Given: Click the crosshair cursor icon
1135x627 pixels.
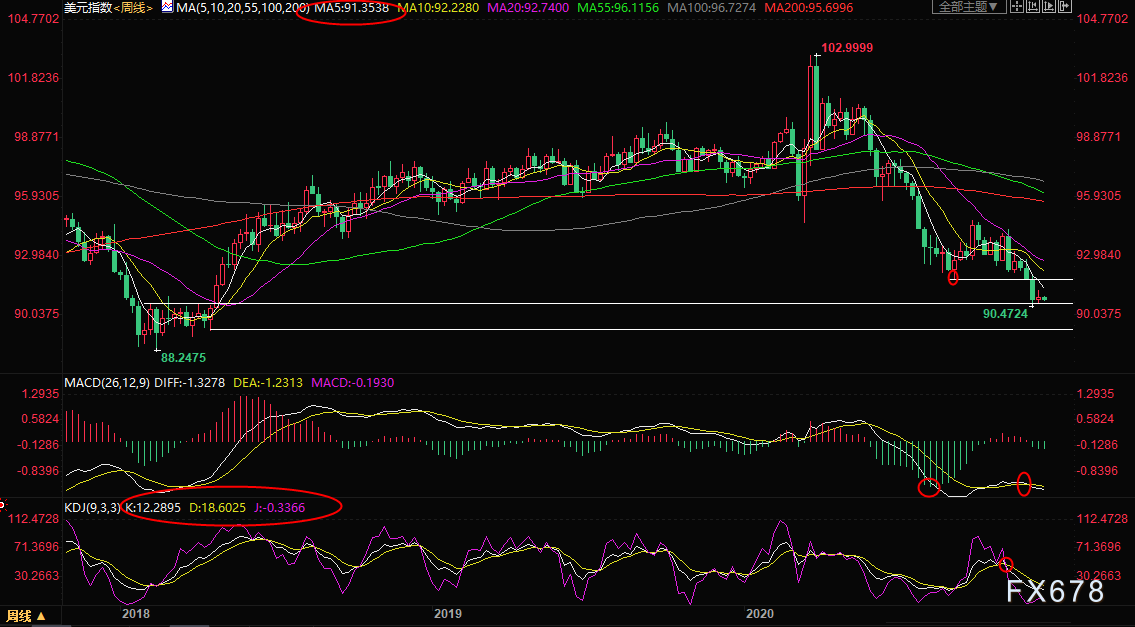Looking at the screenshot, I should click(x=1017, y=7).
